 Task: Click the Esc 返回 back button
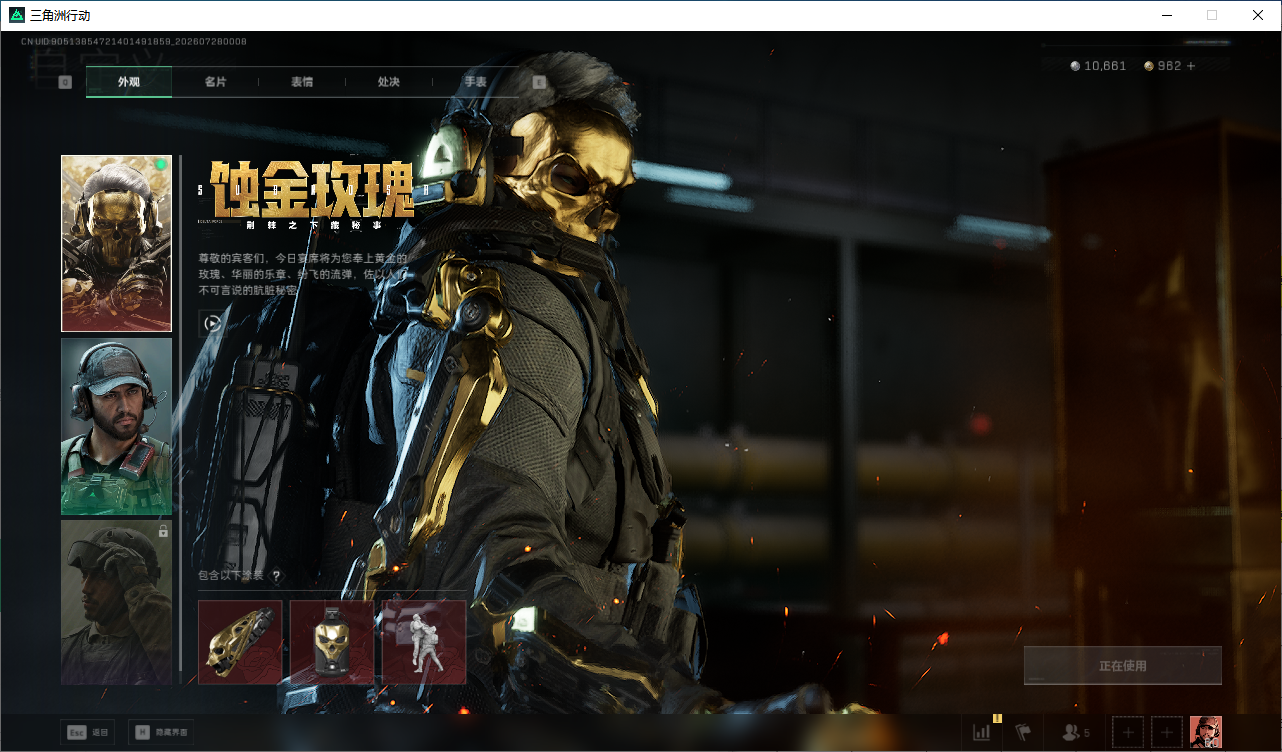coord(88,733)
